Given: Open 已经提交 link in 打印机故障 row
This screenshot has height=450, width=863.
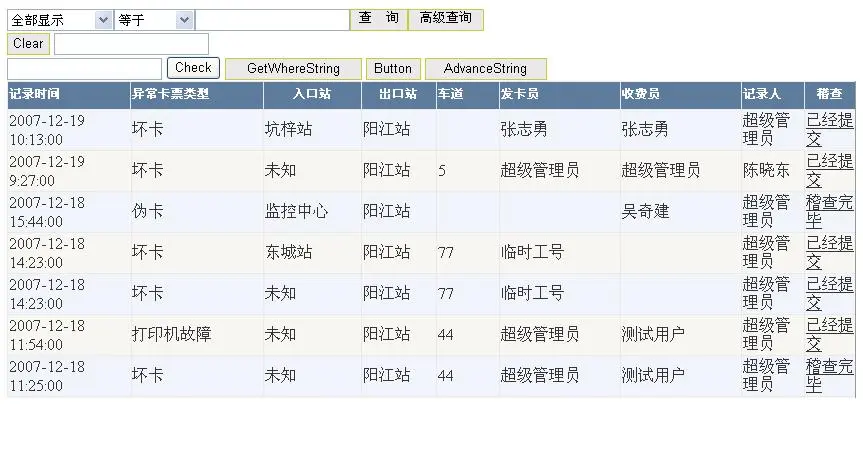Looking at the screenshot, I should click(829, 334).
